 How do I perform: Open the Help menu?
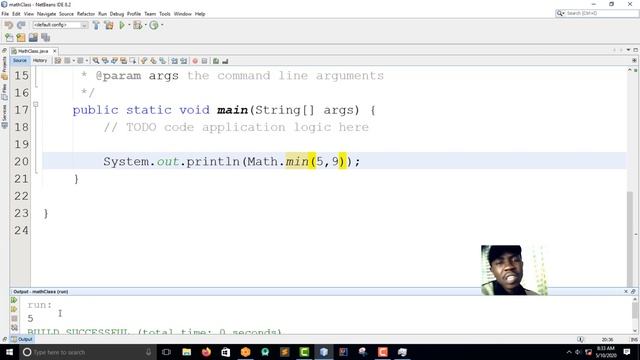coord(200,14)
